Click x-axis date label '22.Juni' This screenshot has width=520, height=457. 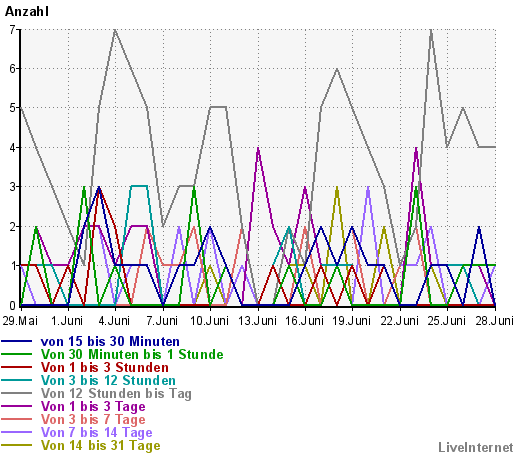click(x=399, y=321)
